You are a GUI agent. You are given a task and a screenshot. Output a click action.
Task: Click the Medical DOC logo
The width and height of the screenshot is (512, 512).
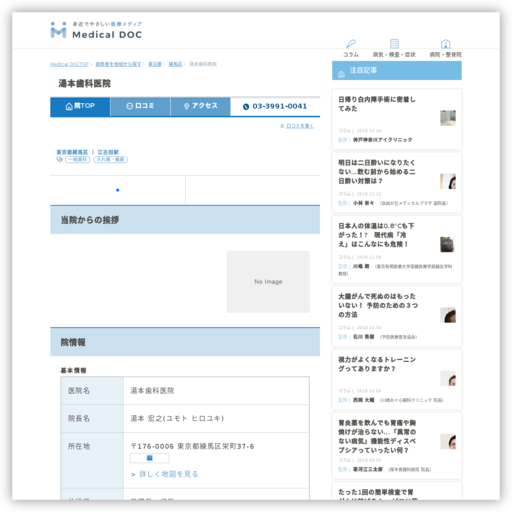point(96,30)
